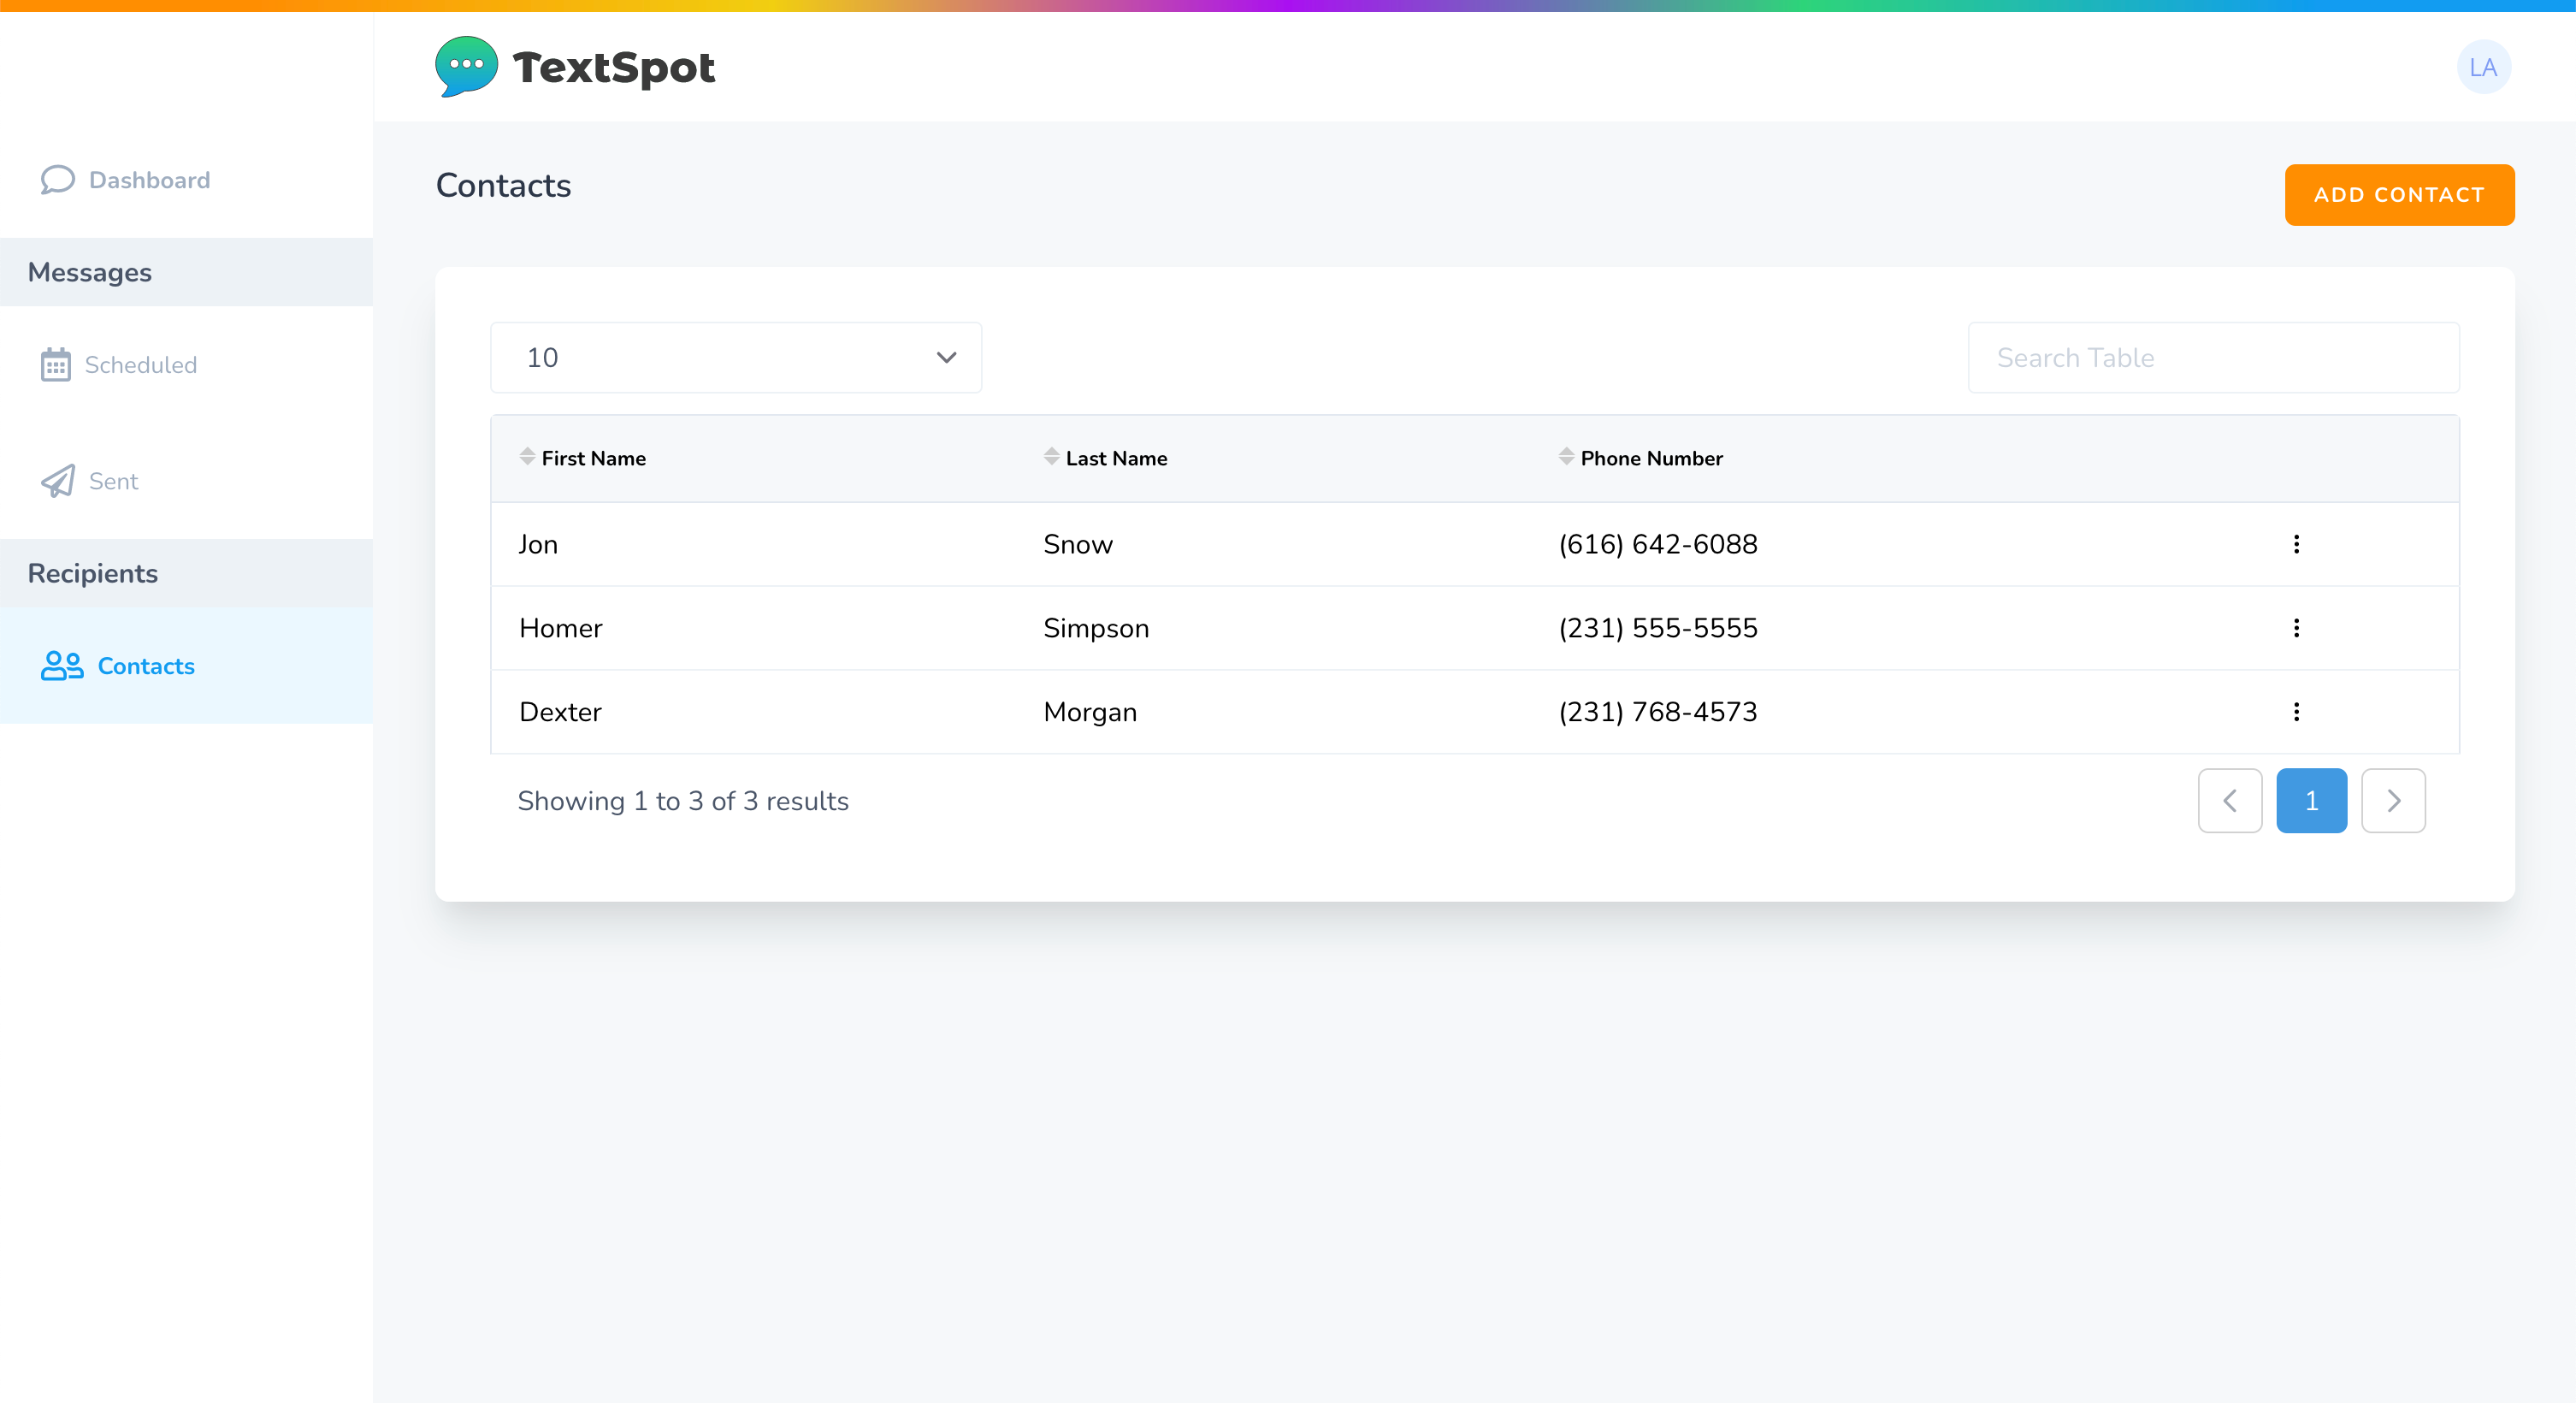Viewport: 2576px width, 1403px height.
Task: Open actions menu for Jon Snow
Action: pos(2296,544)
